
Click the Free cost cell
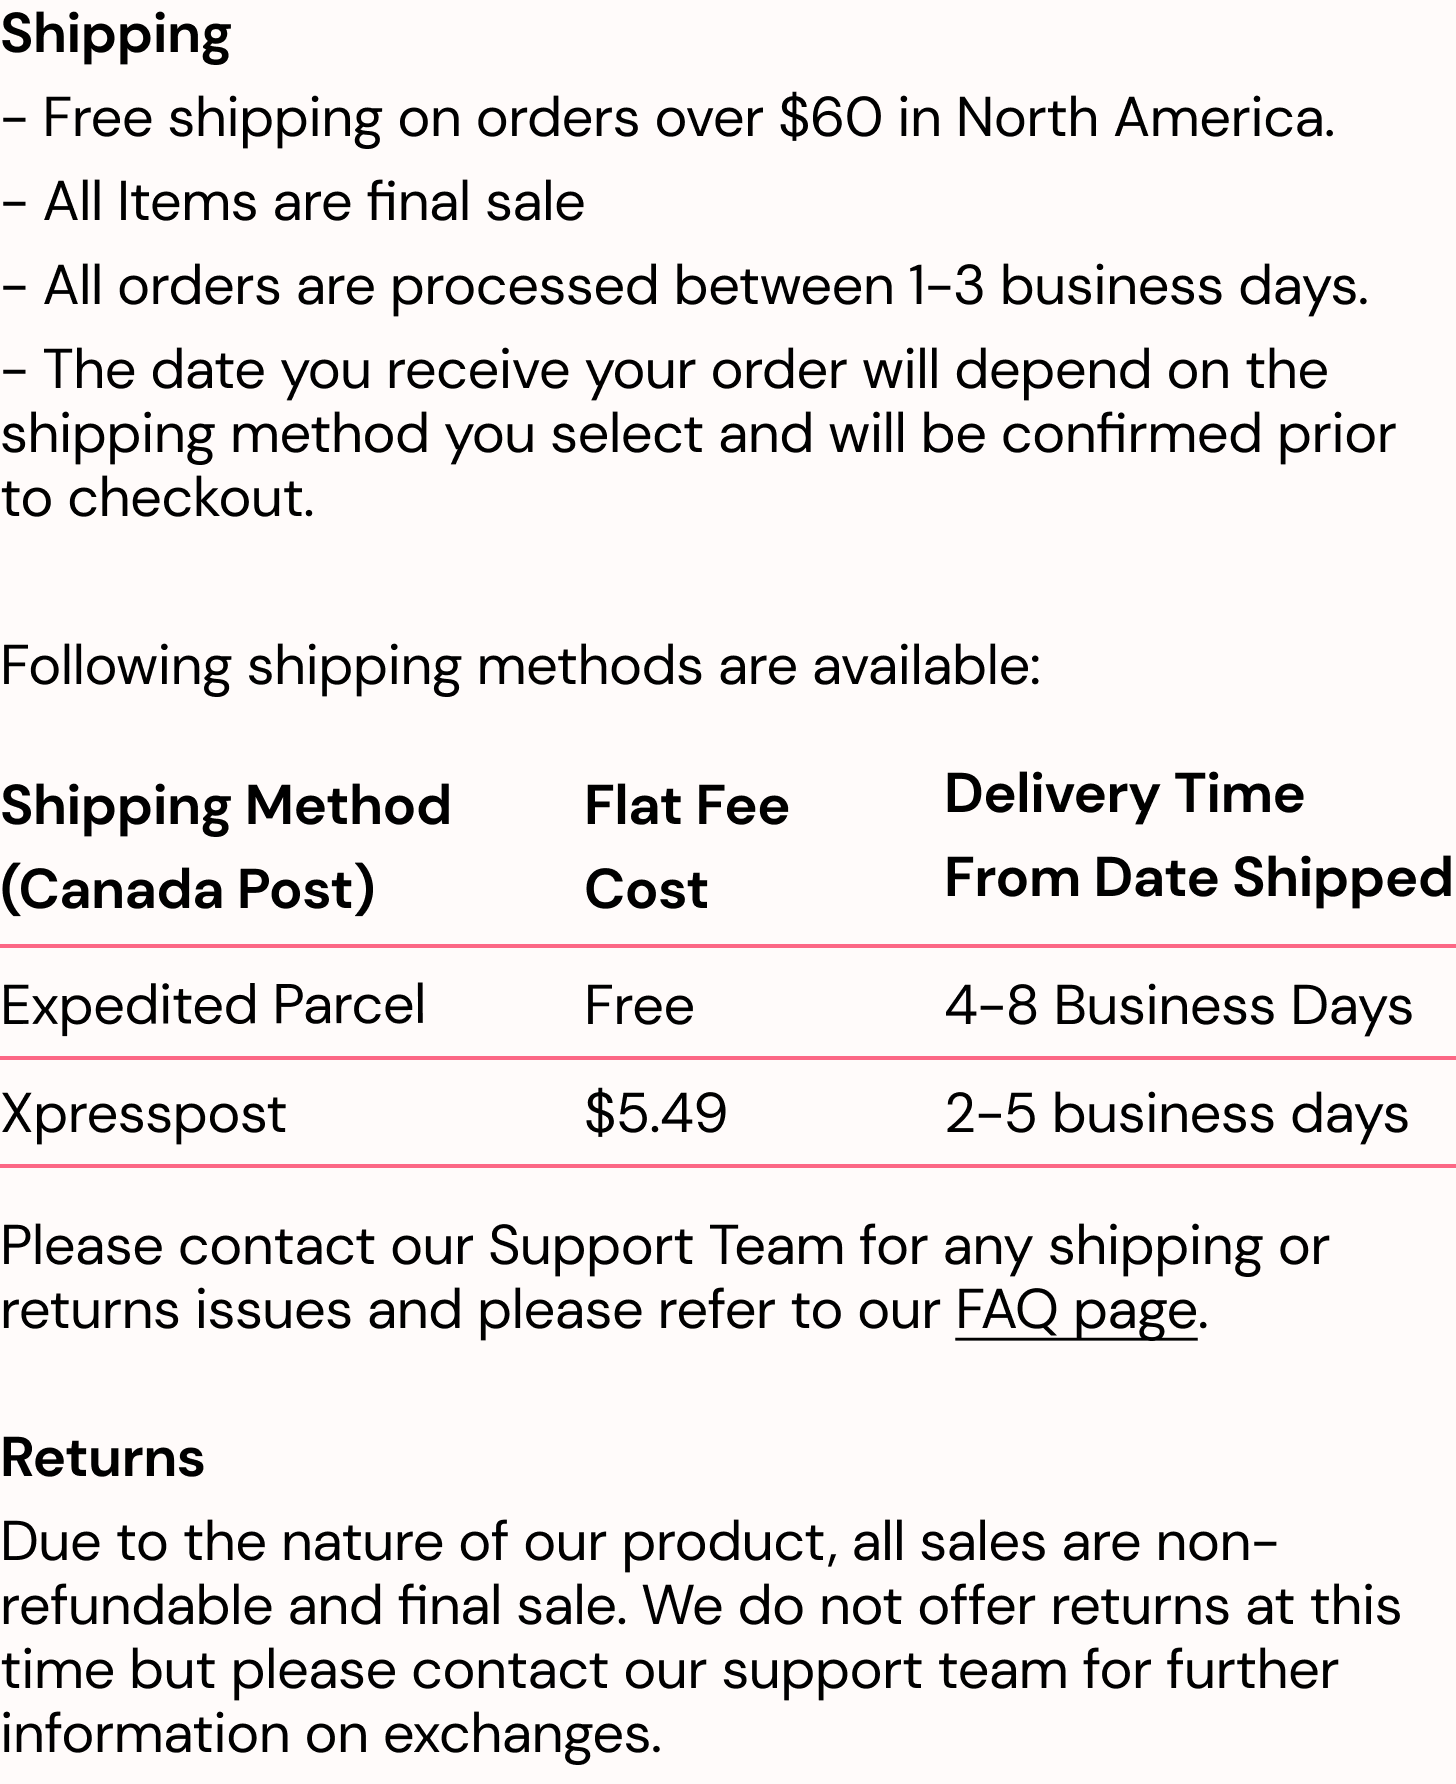639,1004
